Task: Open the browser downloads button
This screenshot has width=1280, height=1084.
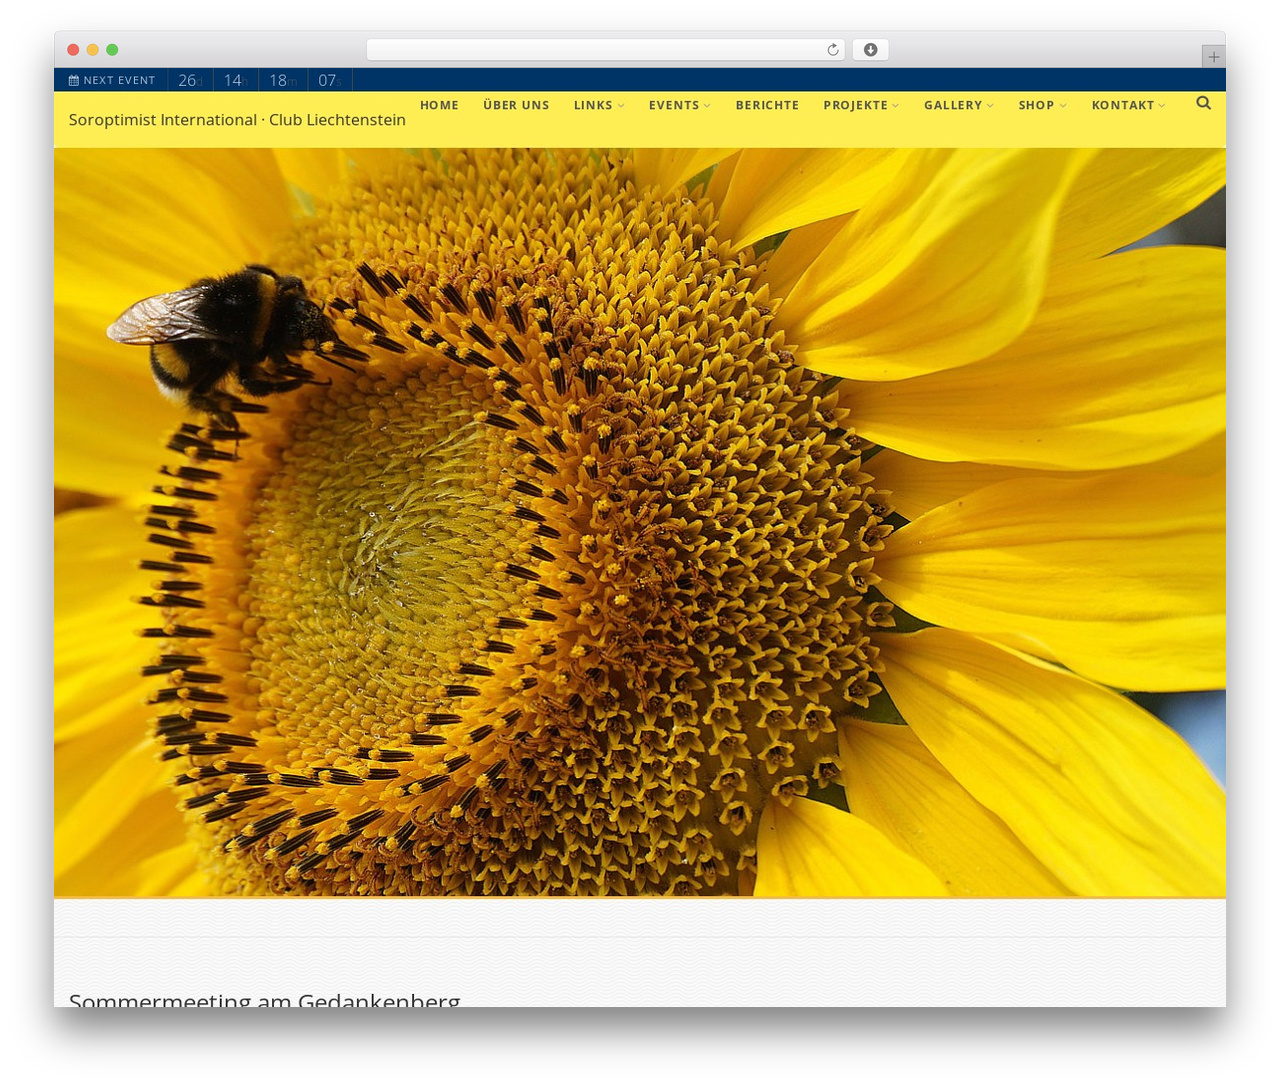Action: tap(870, 50)
